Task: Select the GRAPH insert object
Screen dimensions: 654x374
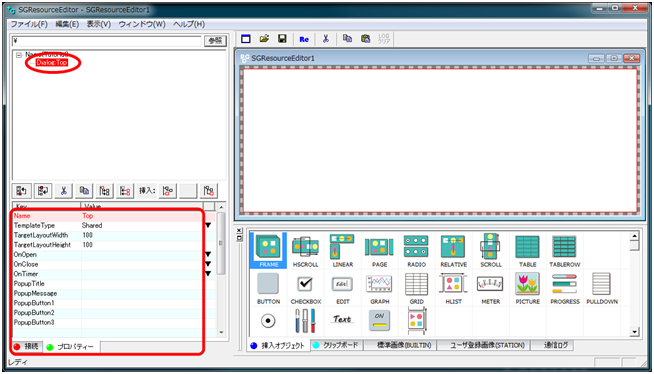Action: point(379,288)
